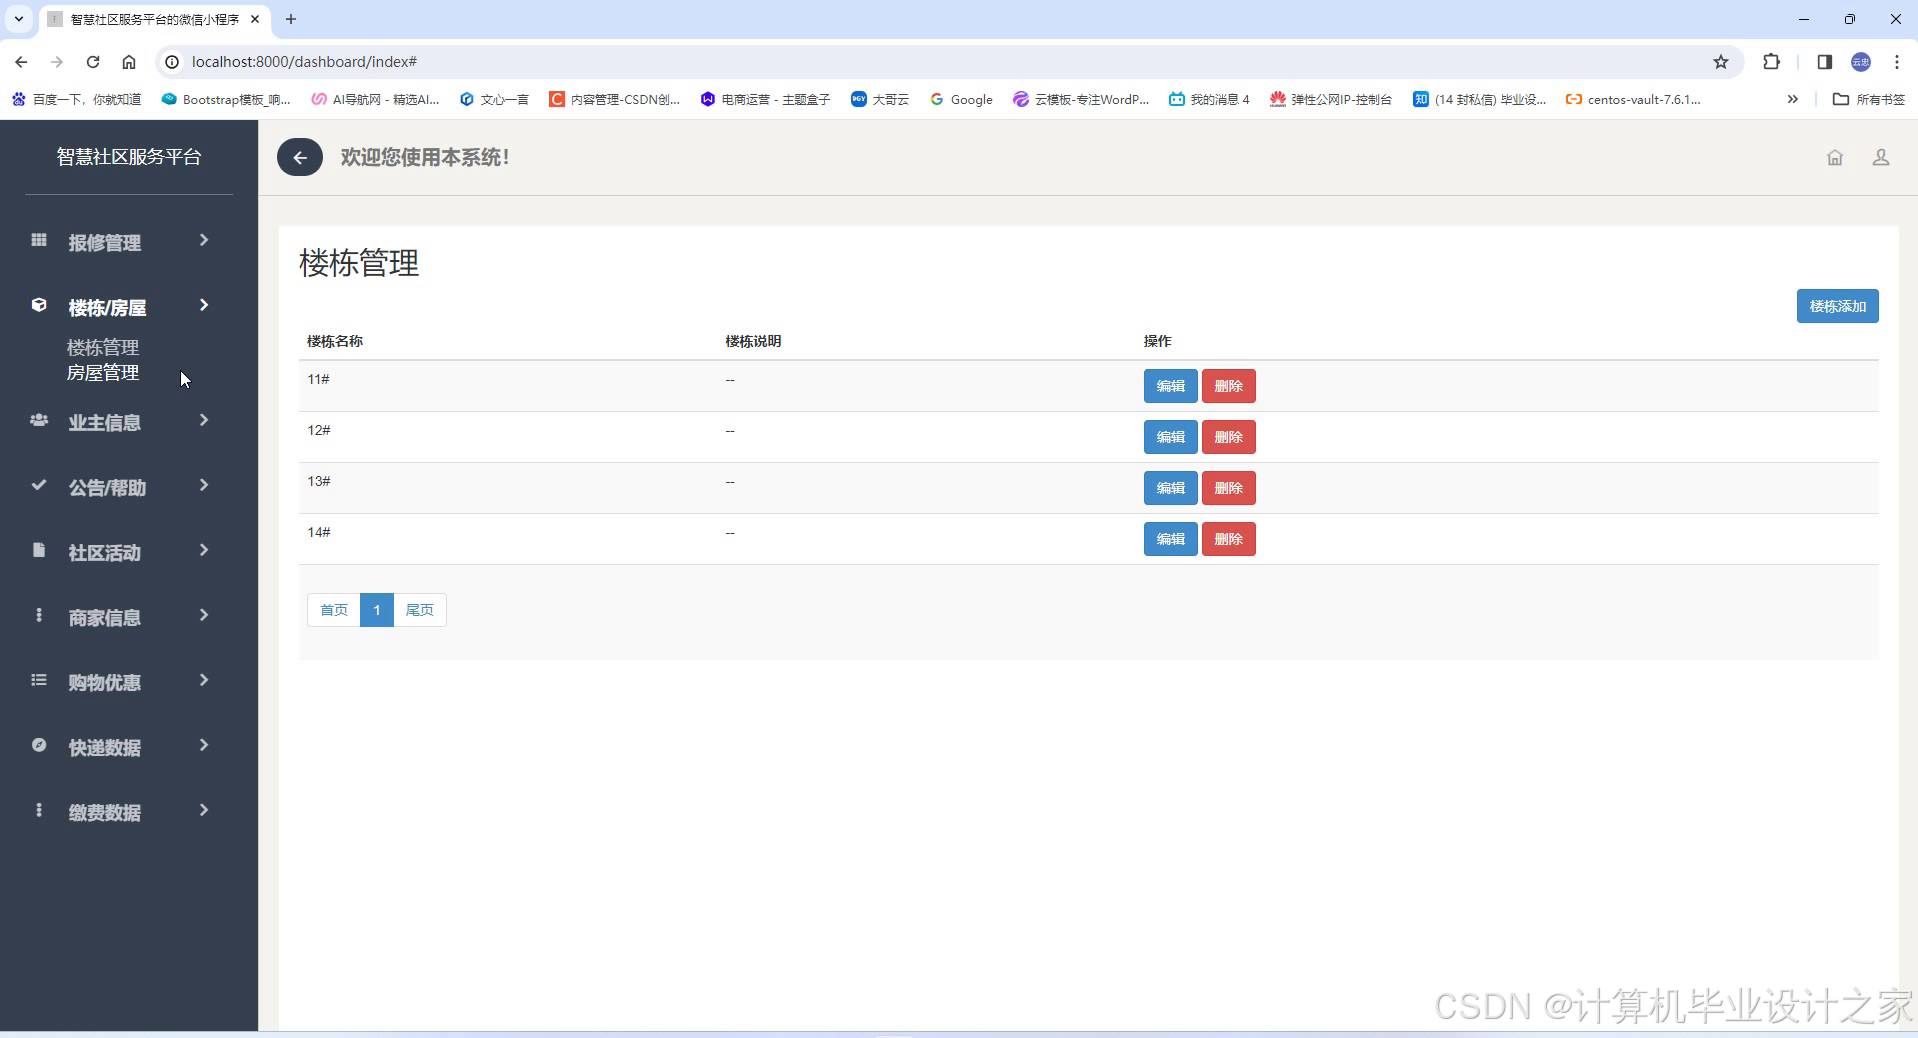Toggle the browser side panel icon
The image size is (1918, 1038).
click(x=1825, y=62)
